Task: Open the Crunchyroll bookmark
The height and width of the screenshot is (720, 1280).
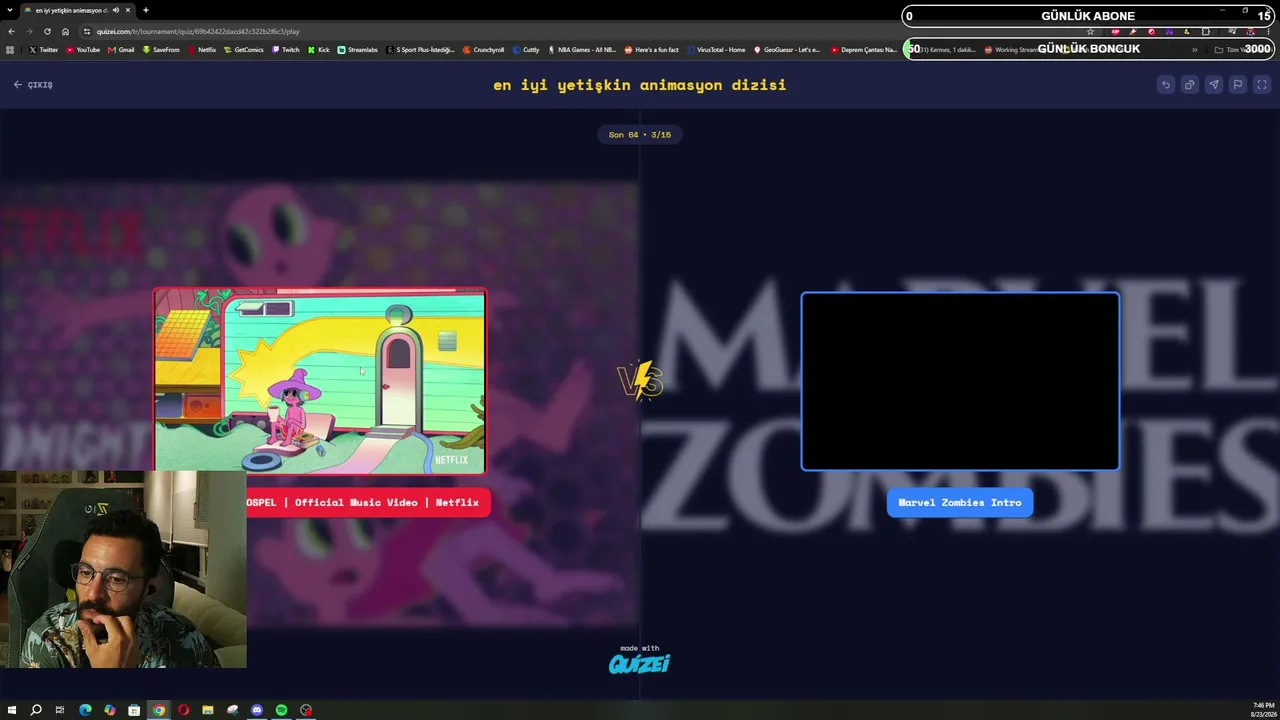Action: pos(484,50)
